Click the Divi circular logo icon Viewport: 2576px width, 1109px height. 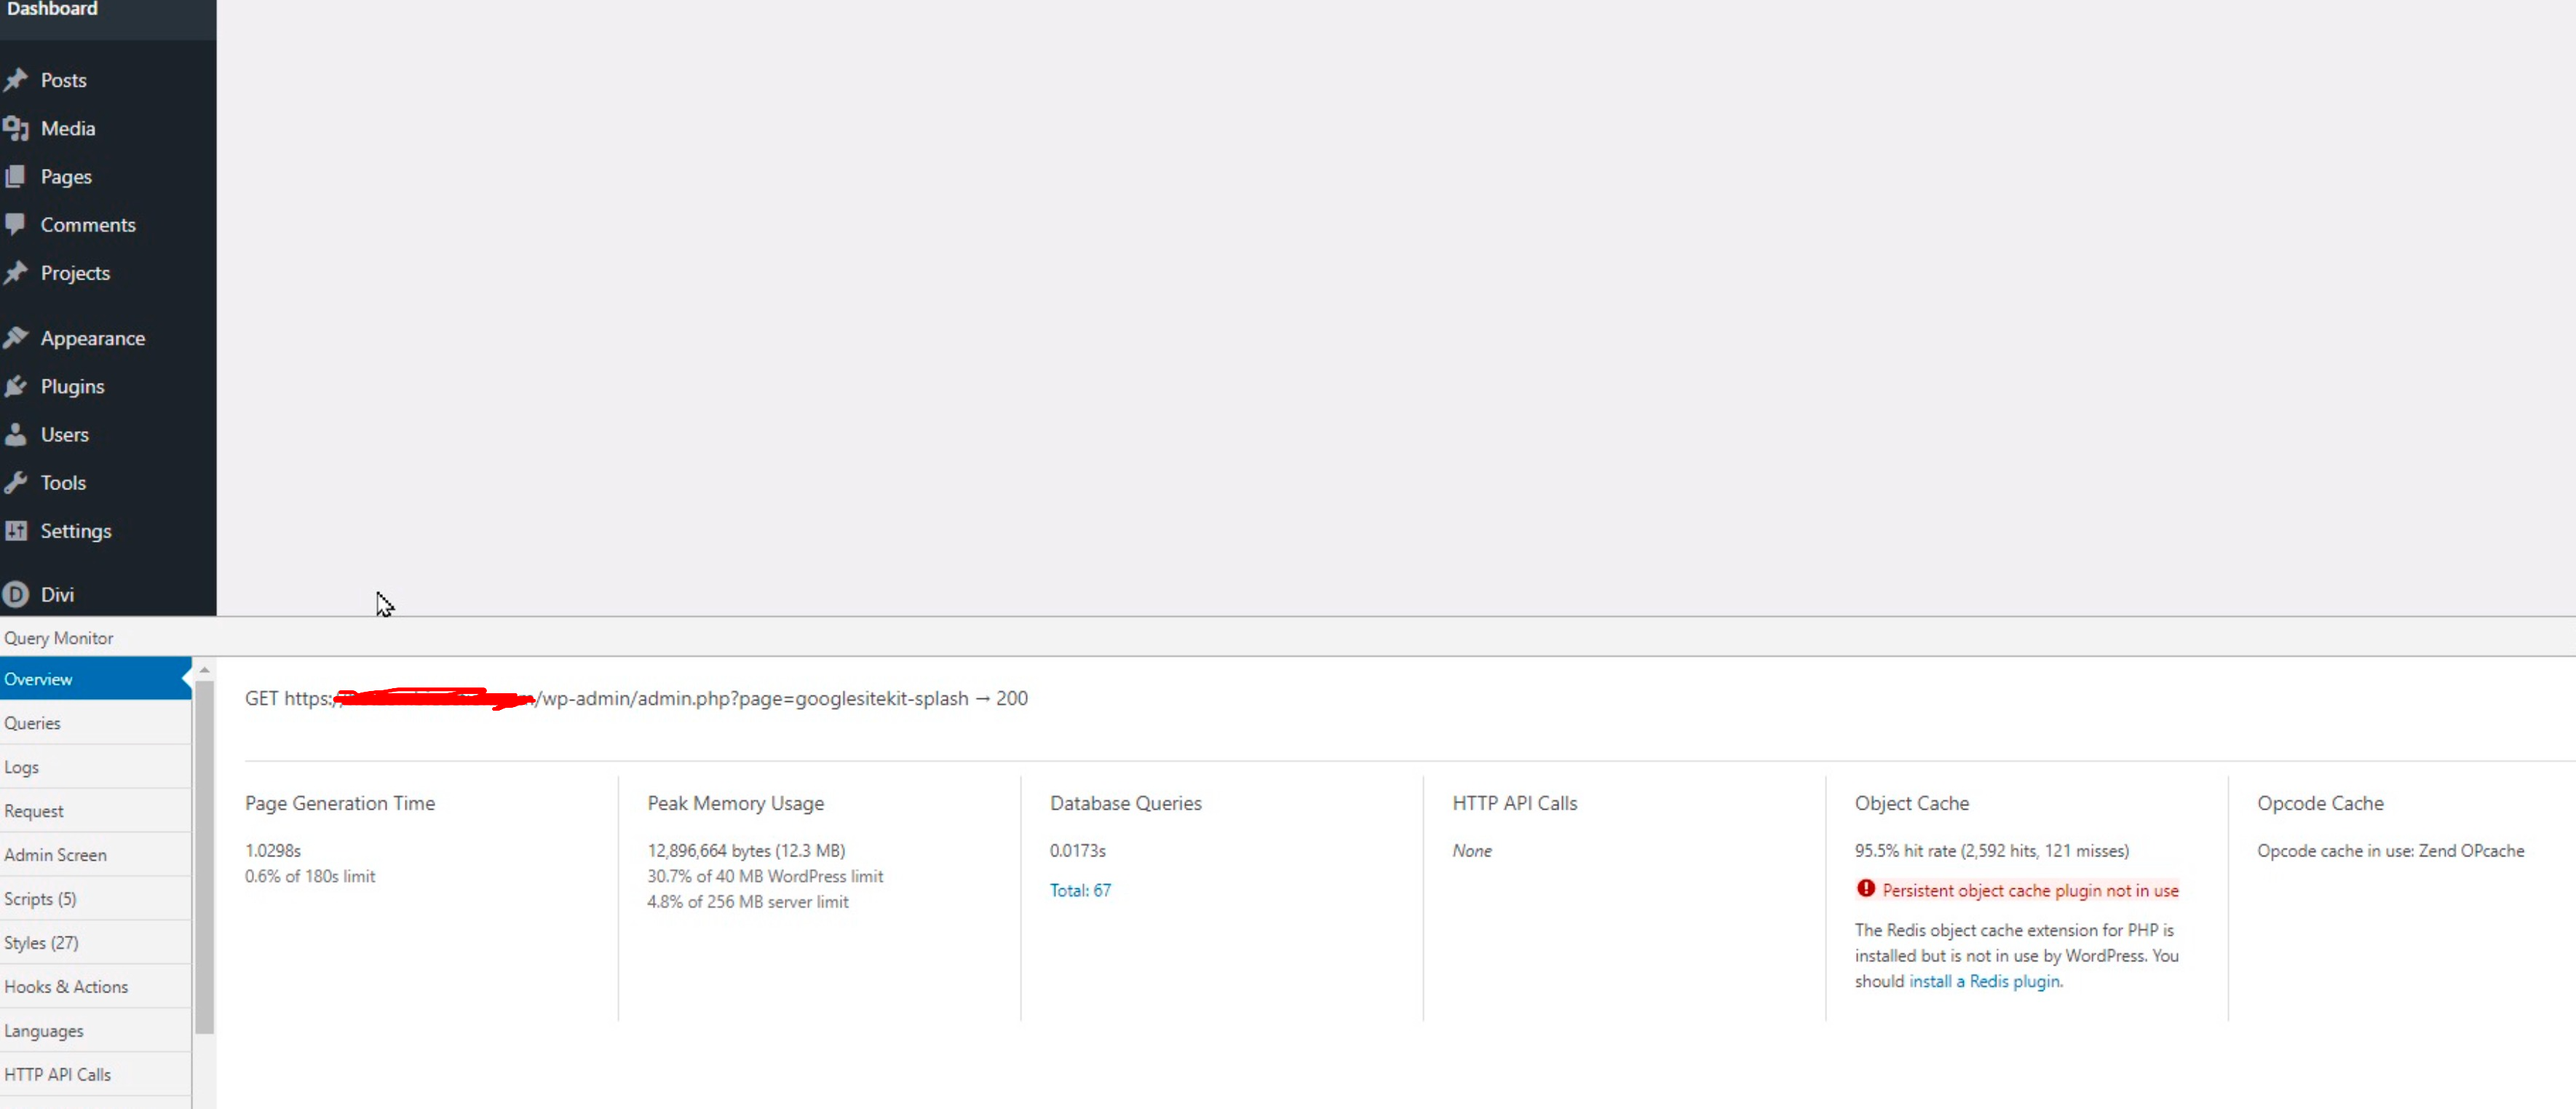click(17, 594)
